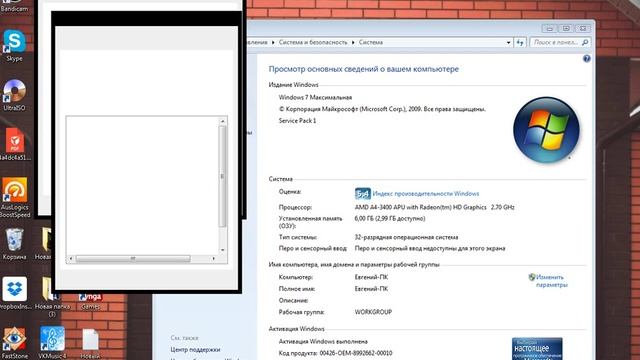Click computer name 'Евгений-ПК' next to Компьютер
Viewport: 640px width, 360px height.
pyautogui.click(x=371, y=277)
